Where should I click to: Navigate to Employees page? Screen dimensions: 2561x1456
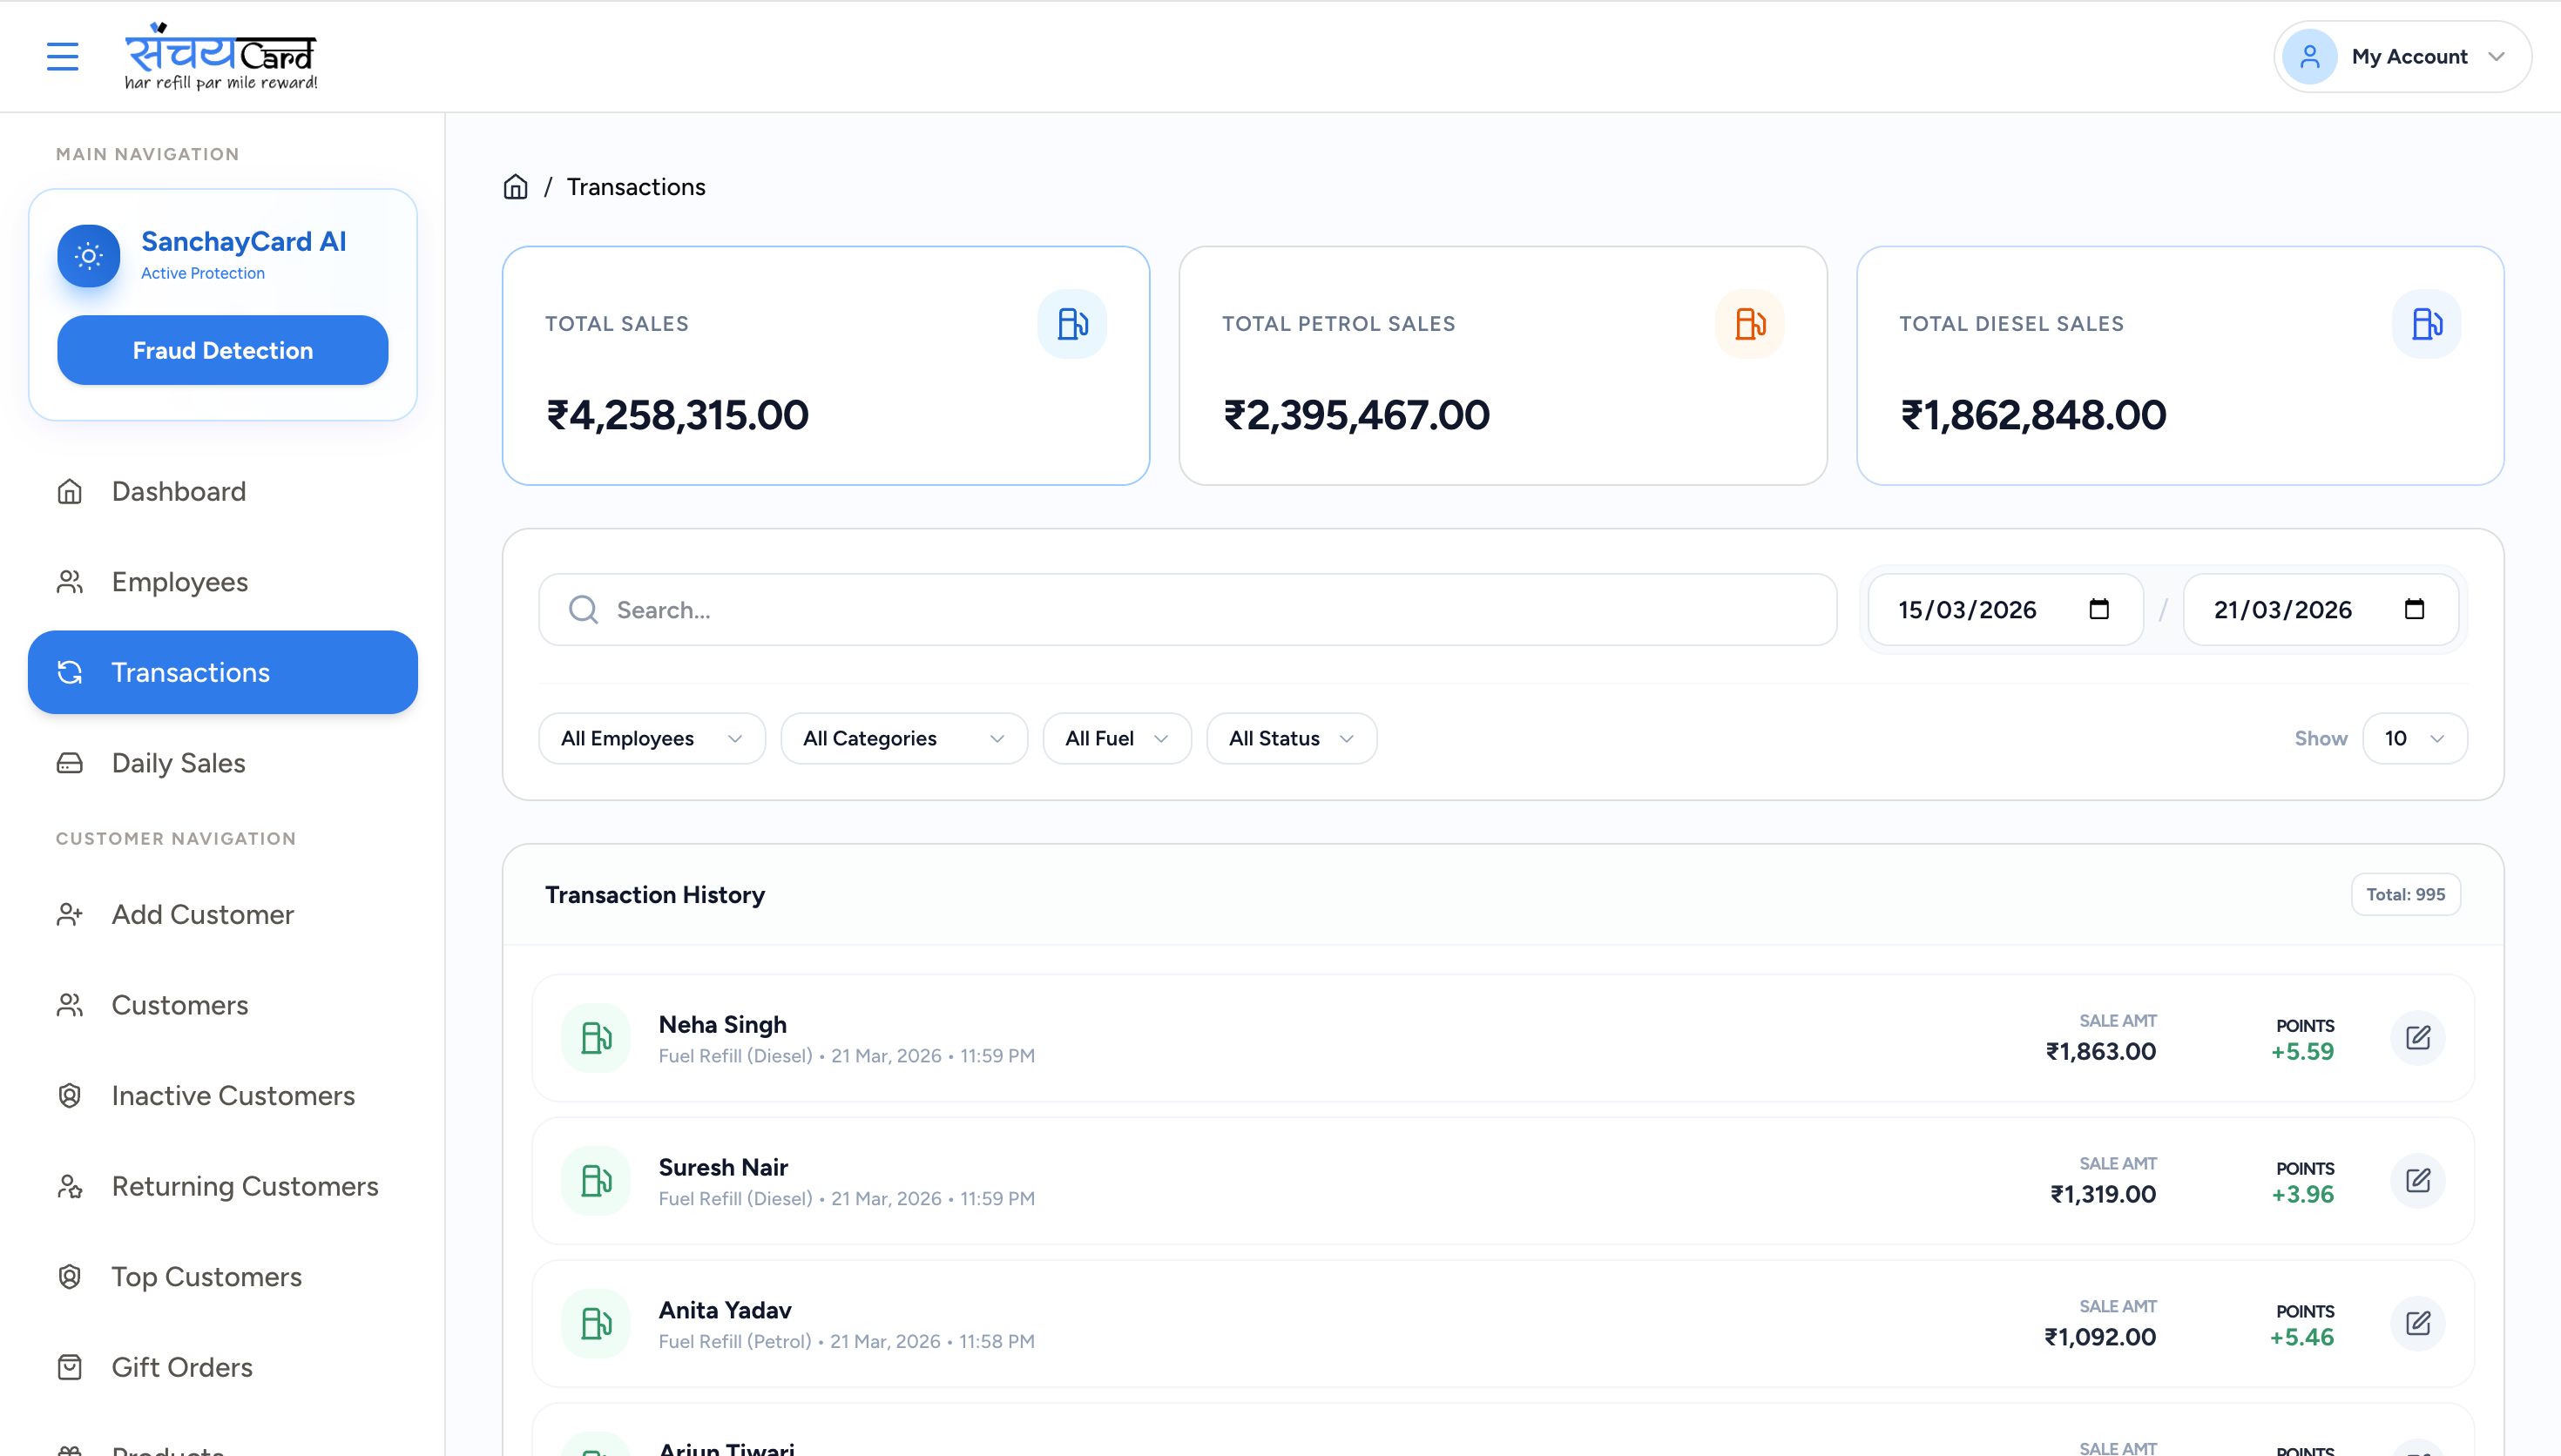point(223,582)
